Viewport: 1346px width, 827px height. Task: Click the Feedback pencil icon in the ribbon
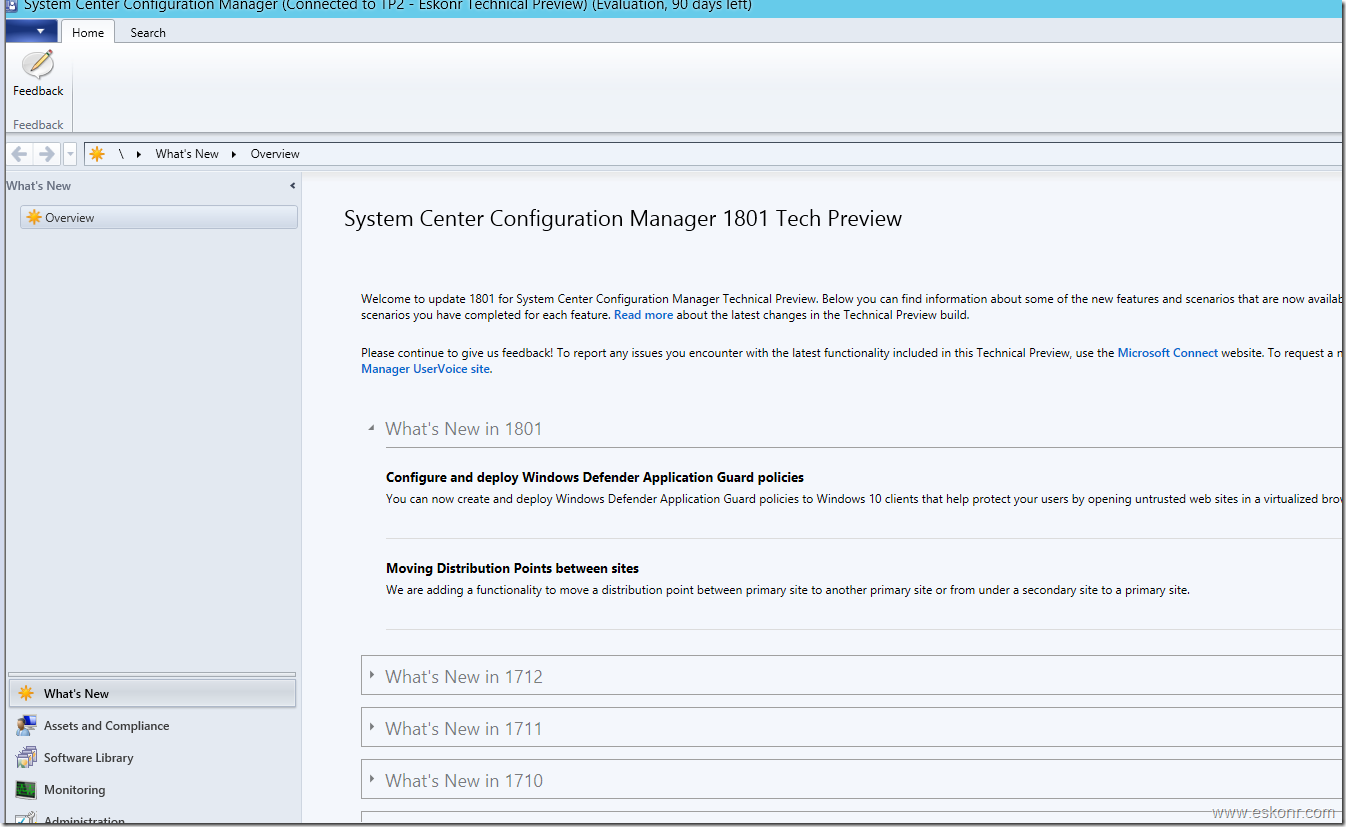point(38,65)
